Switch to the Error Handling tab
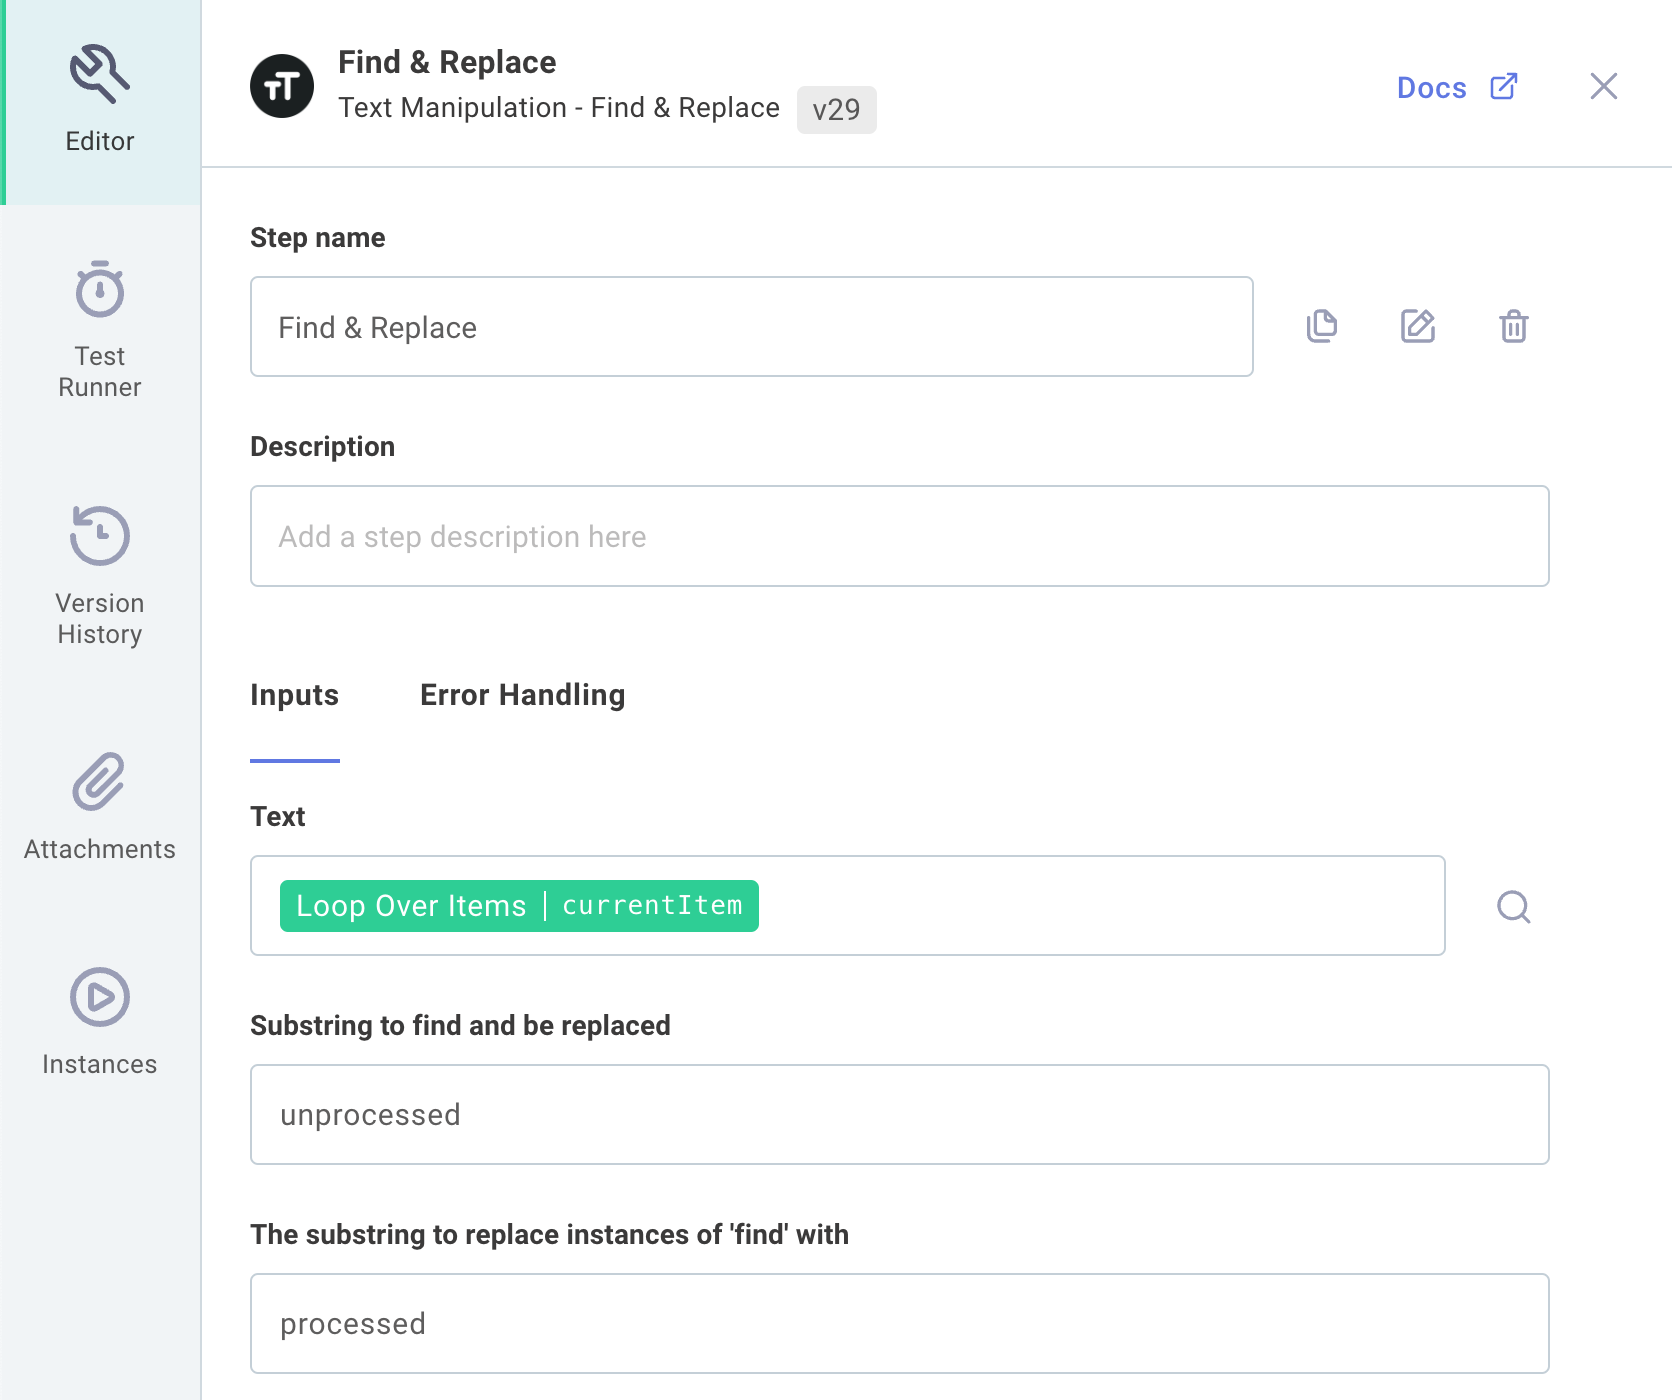This screenshot has width=1672, height=1400. pyautogui.click(x=522, y=695)
